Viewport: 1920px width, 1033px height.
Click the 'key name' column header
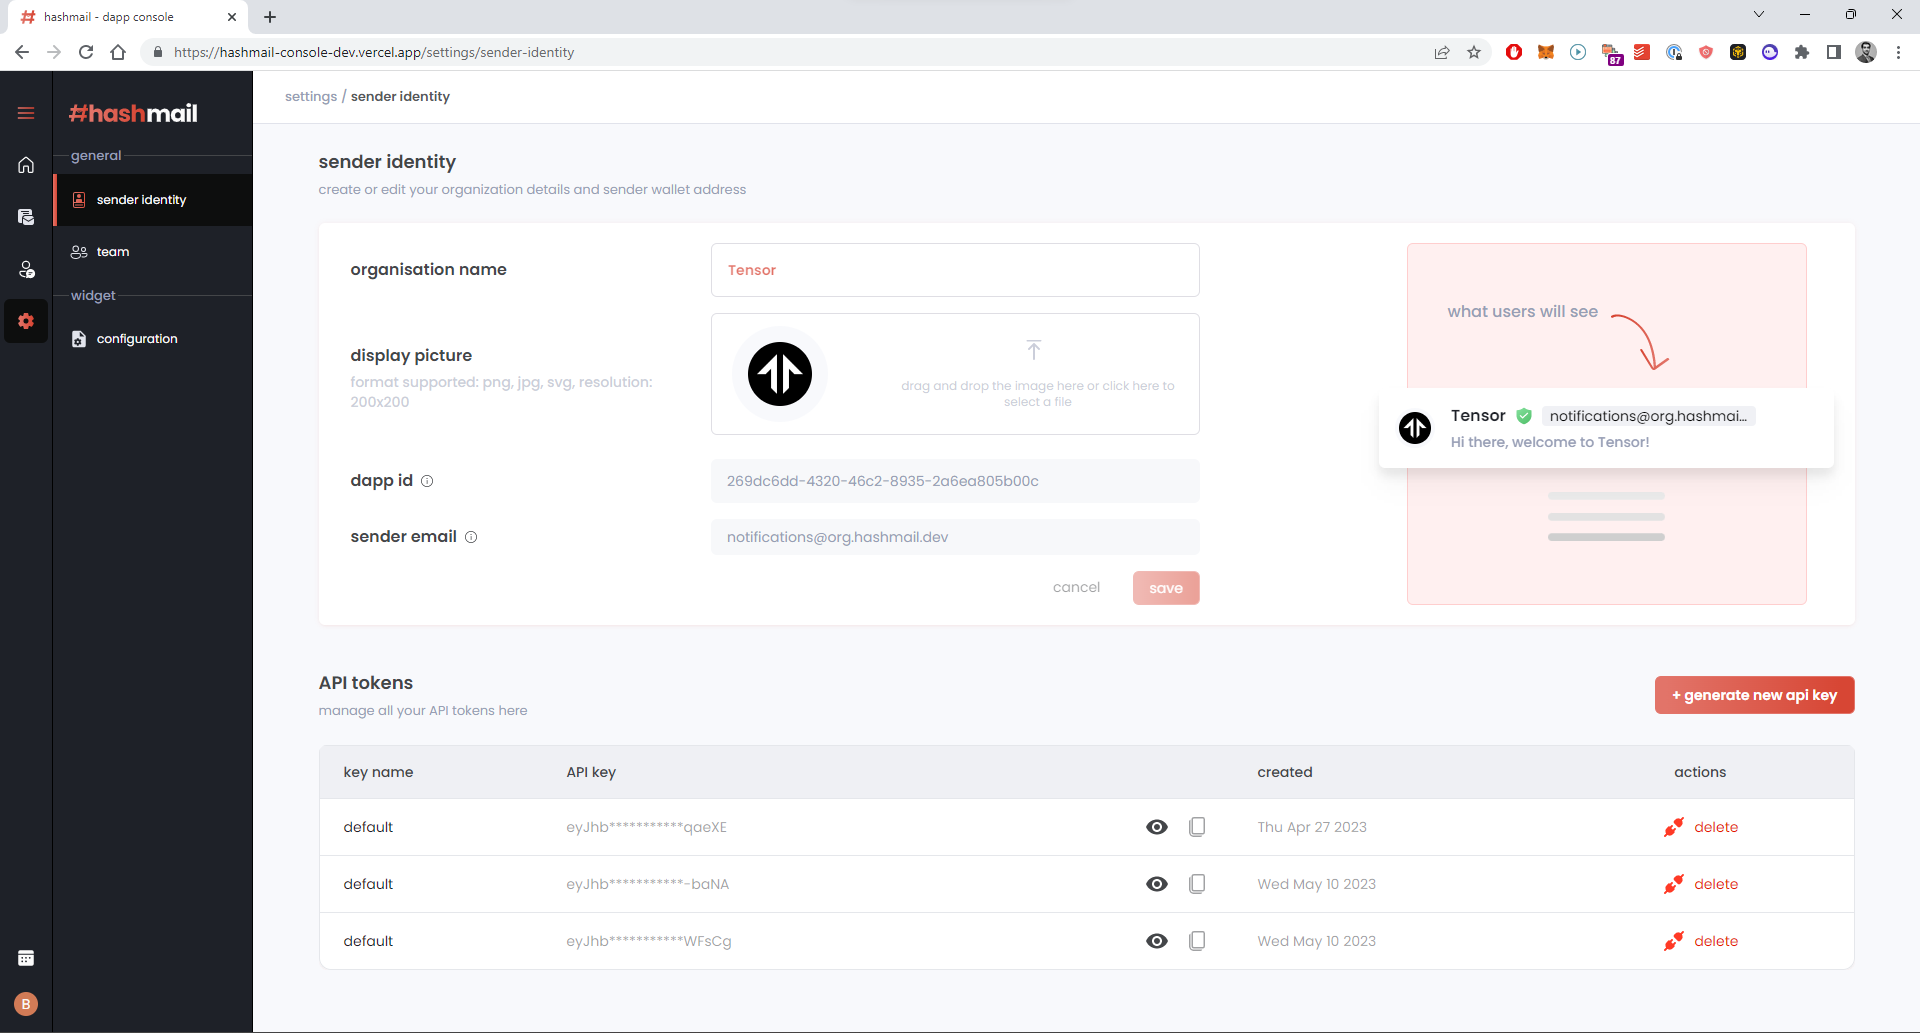click(x=378, y=772)
